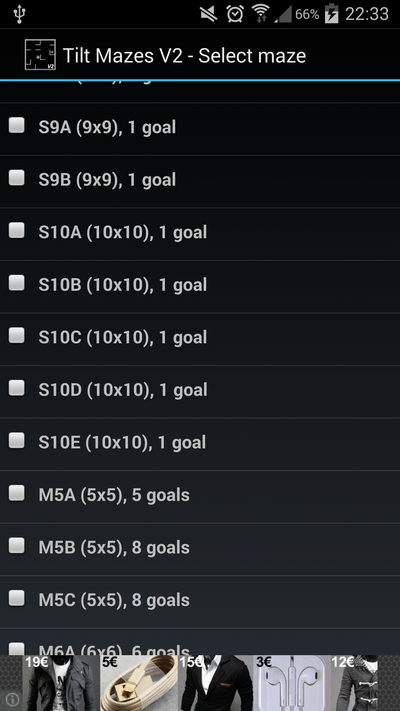Open the 19€ jacket ad thumbnail
This screenshot has height=711, width=400.
(x=61, y=683)
